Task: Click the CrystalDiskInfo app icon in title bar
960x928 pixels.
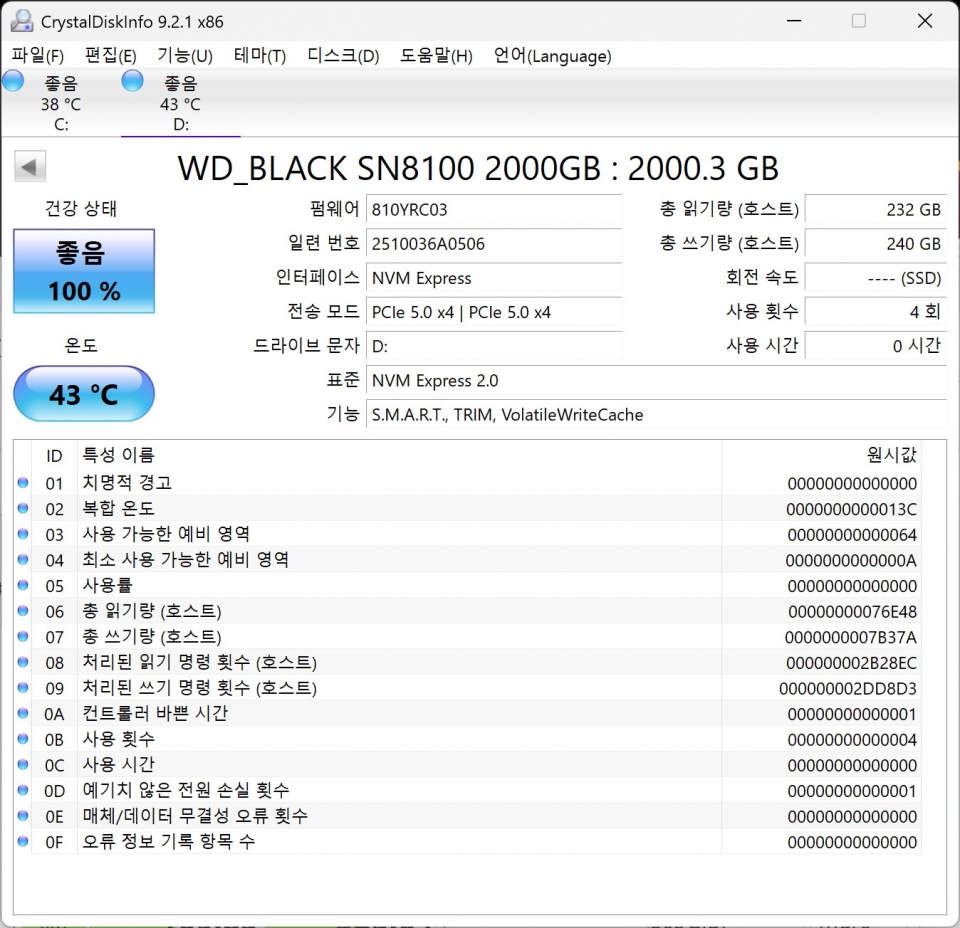Action: pyautogui.click(x=22, y=21)
